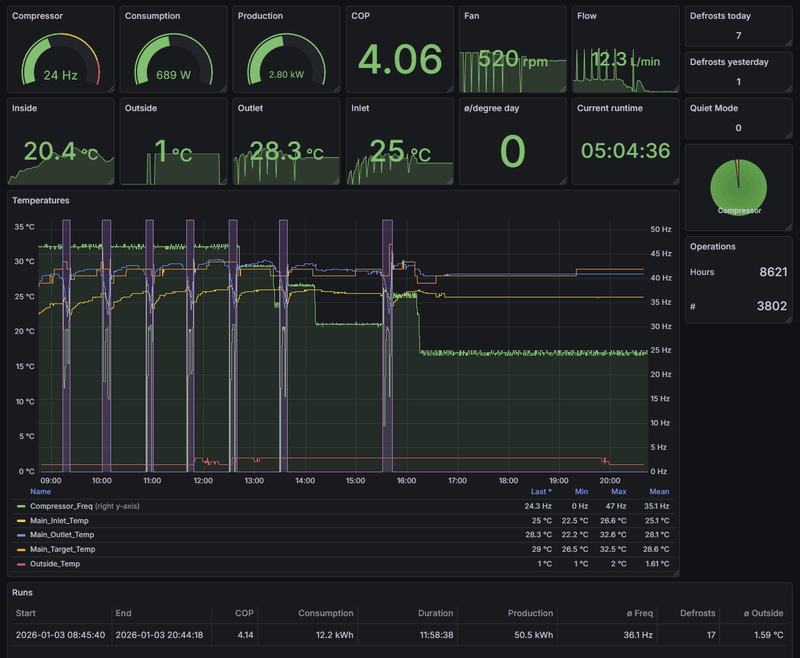Click the Defrosts yesterday panel resize handle
Screen dimensions: 800x658
[x=791, y=89]
